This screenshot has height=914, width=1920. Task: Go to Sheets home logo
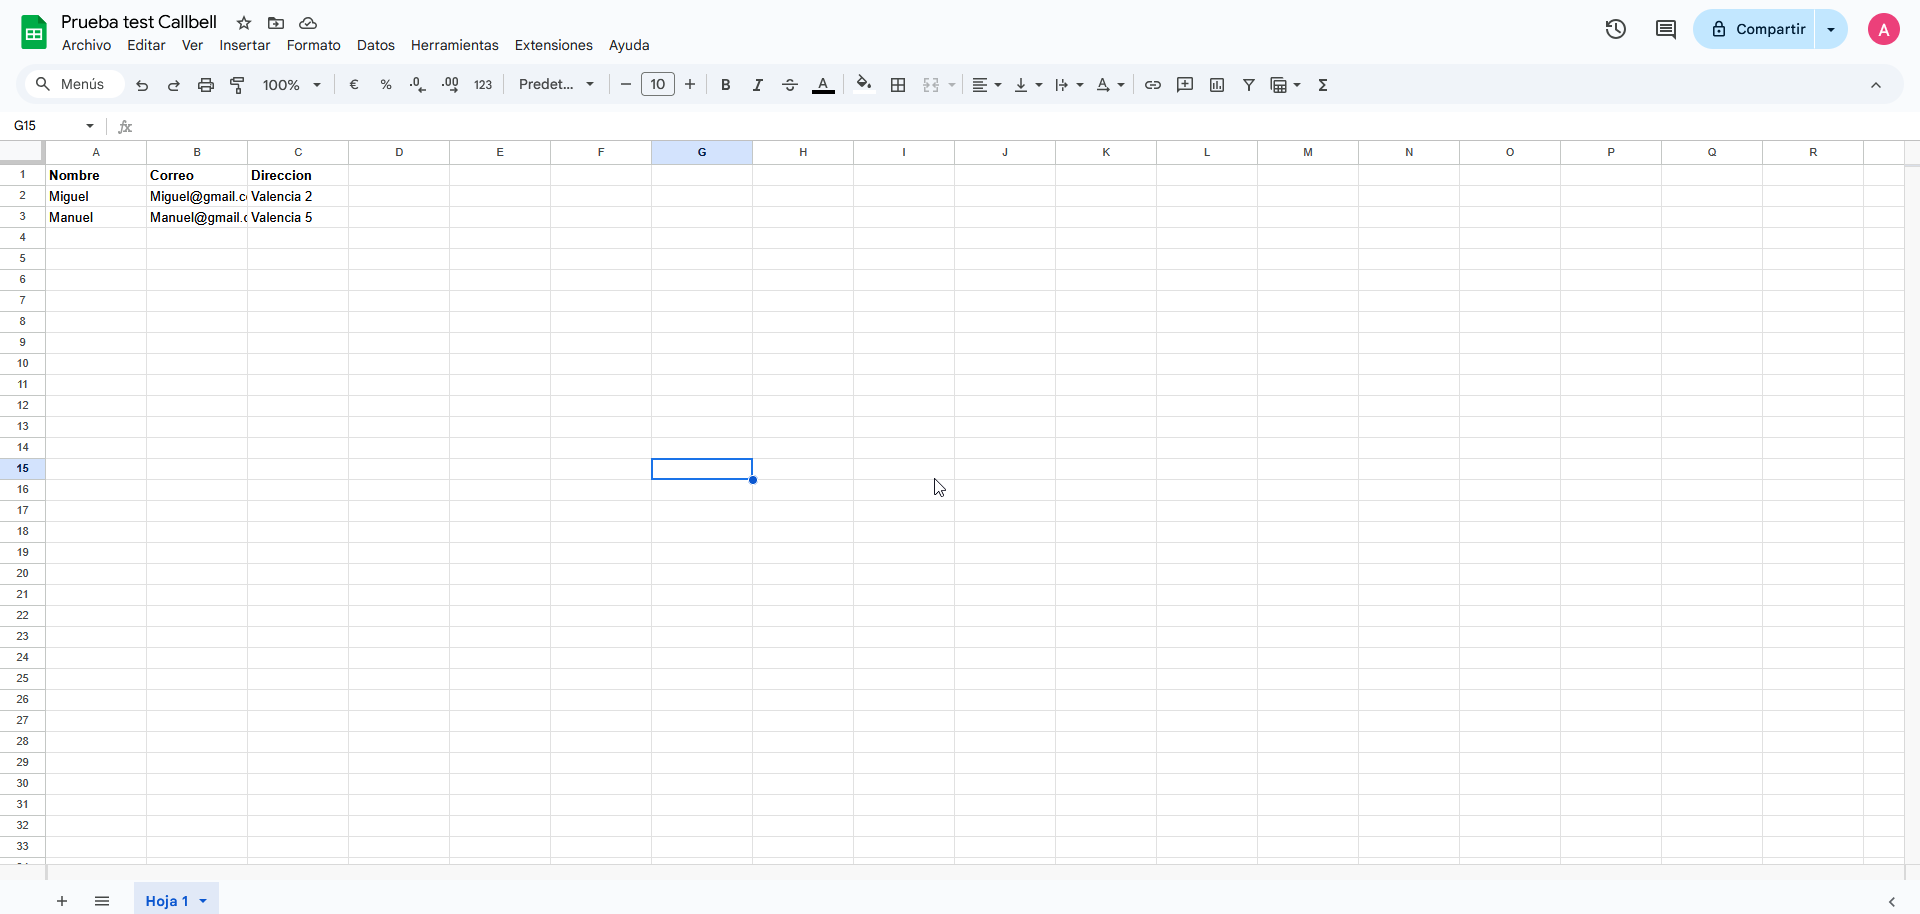pos(34,32)
